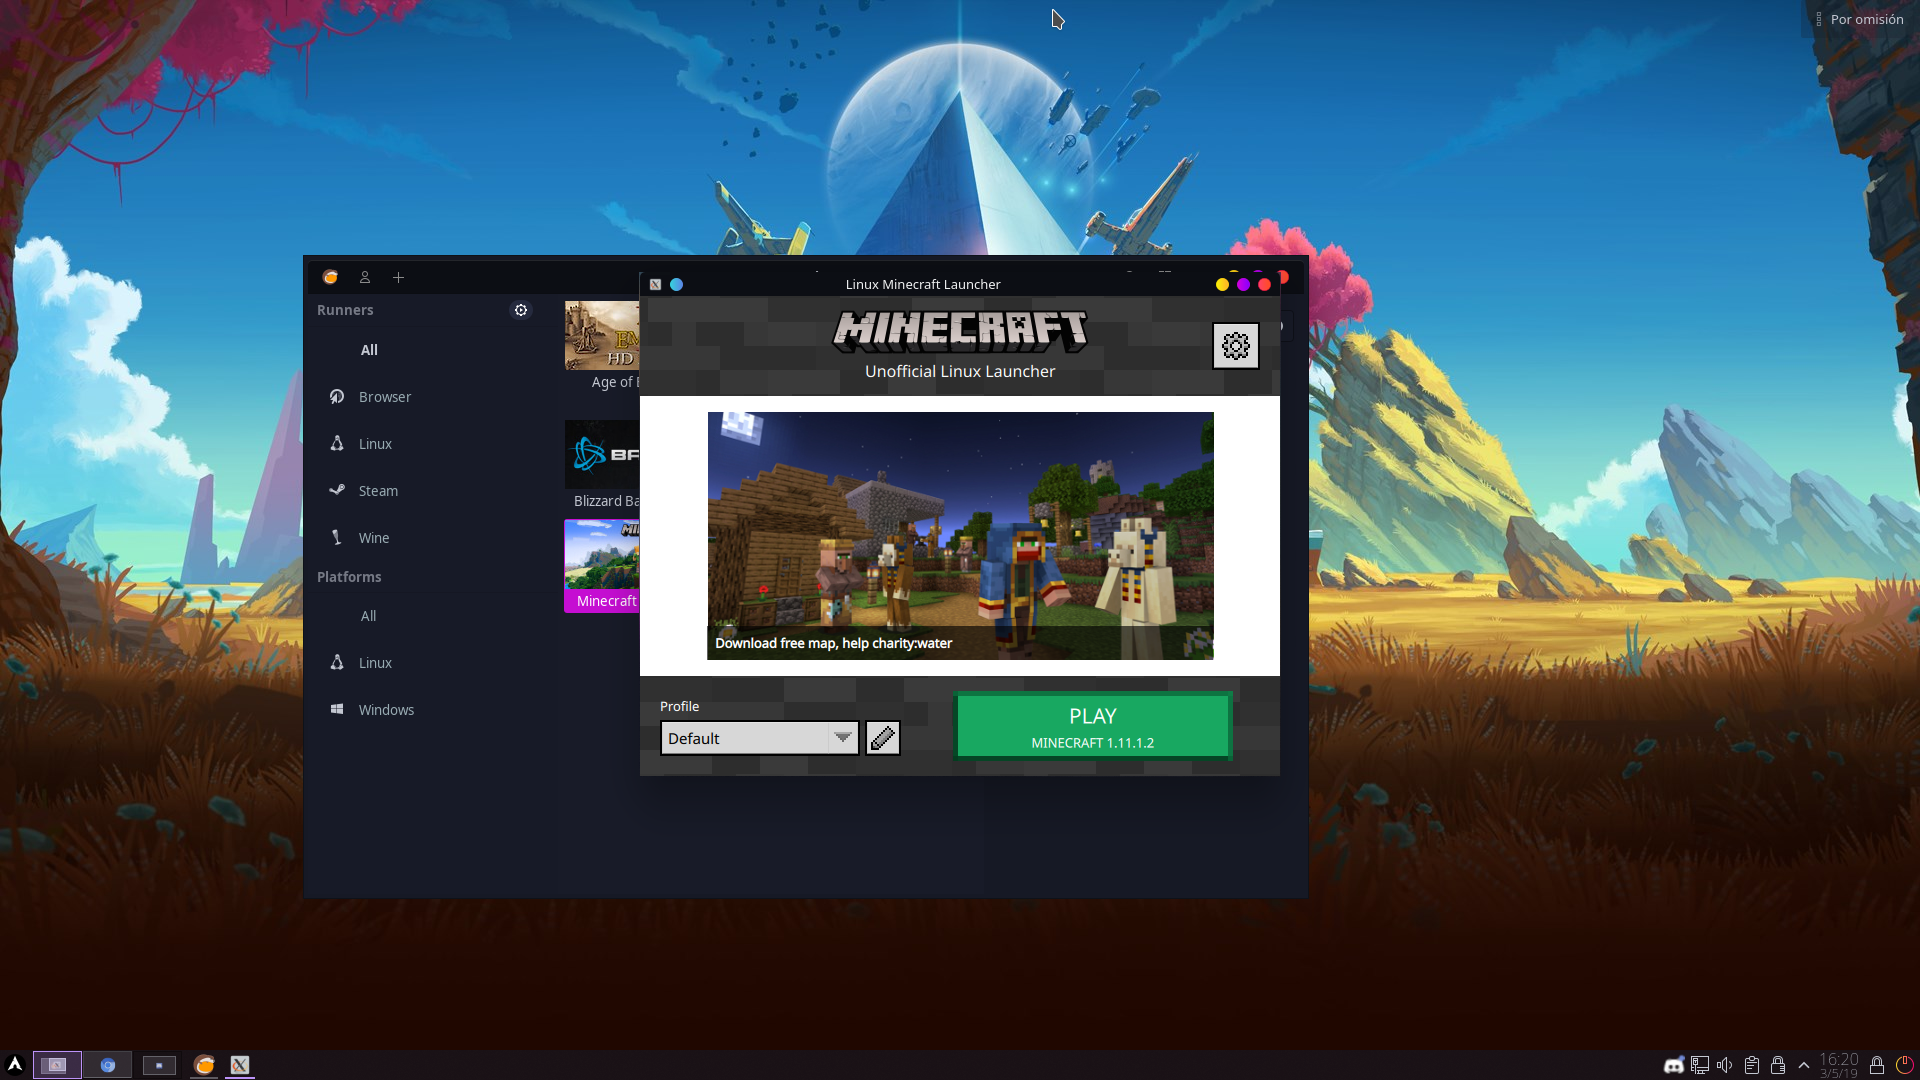Screen dimensions: 1920x1080
Task: Select All under Platforms section
Action: [368, 615]
